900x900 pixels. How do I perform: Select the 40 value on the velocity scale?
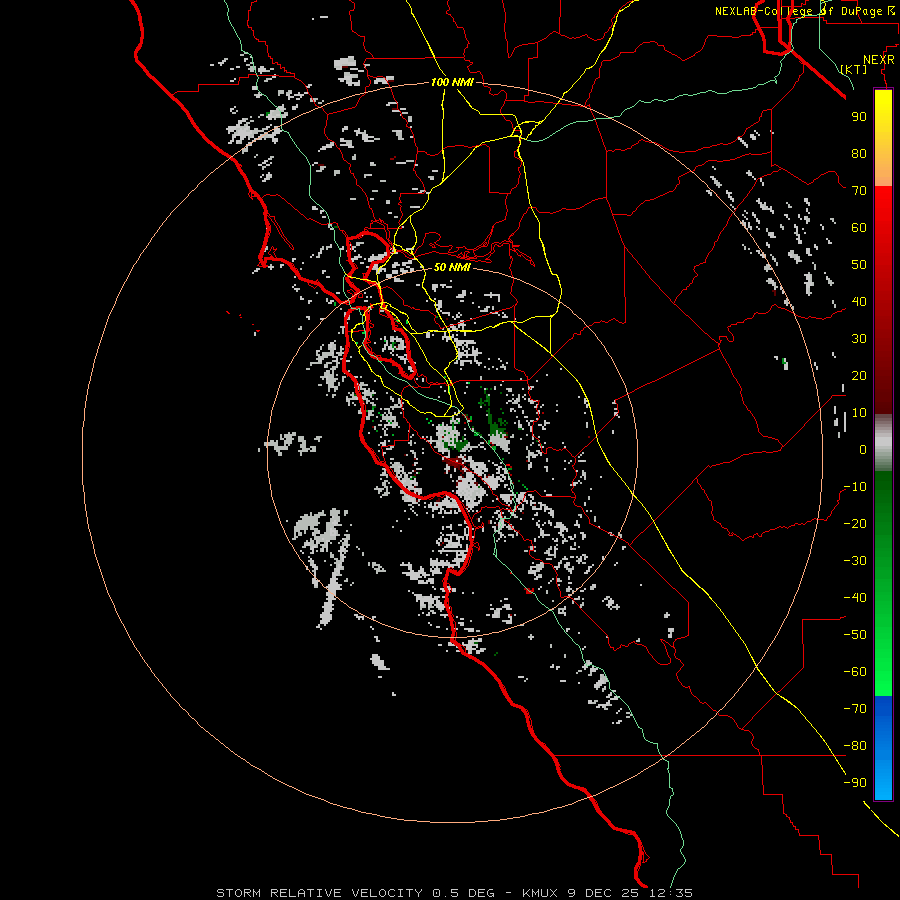pyautogui.click(x=859, y=301)
